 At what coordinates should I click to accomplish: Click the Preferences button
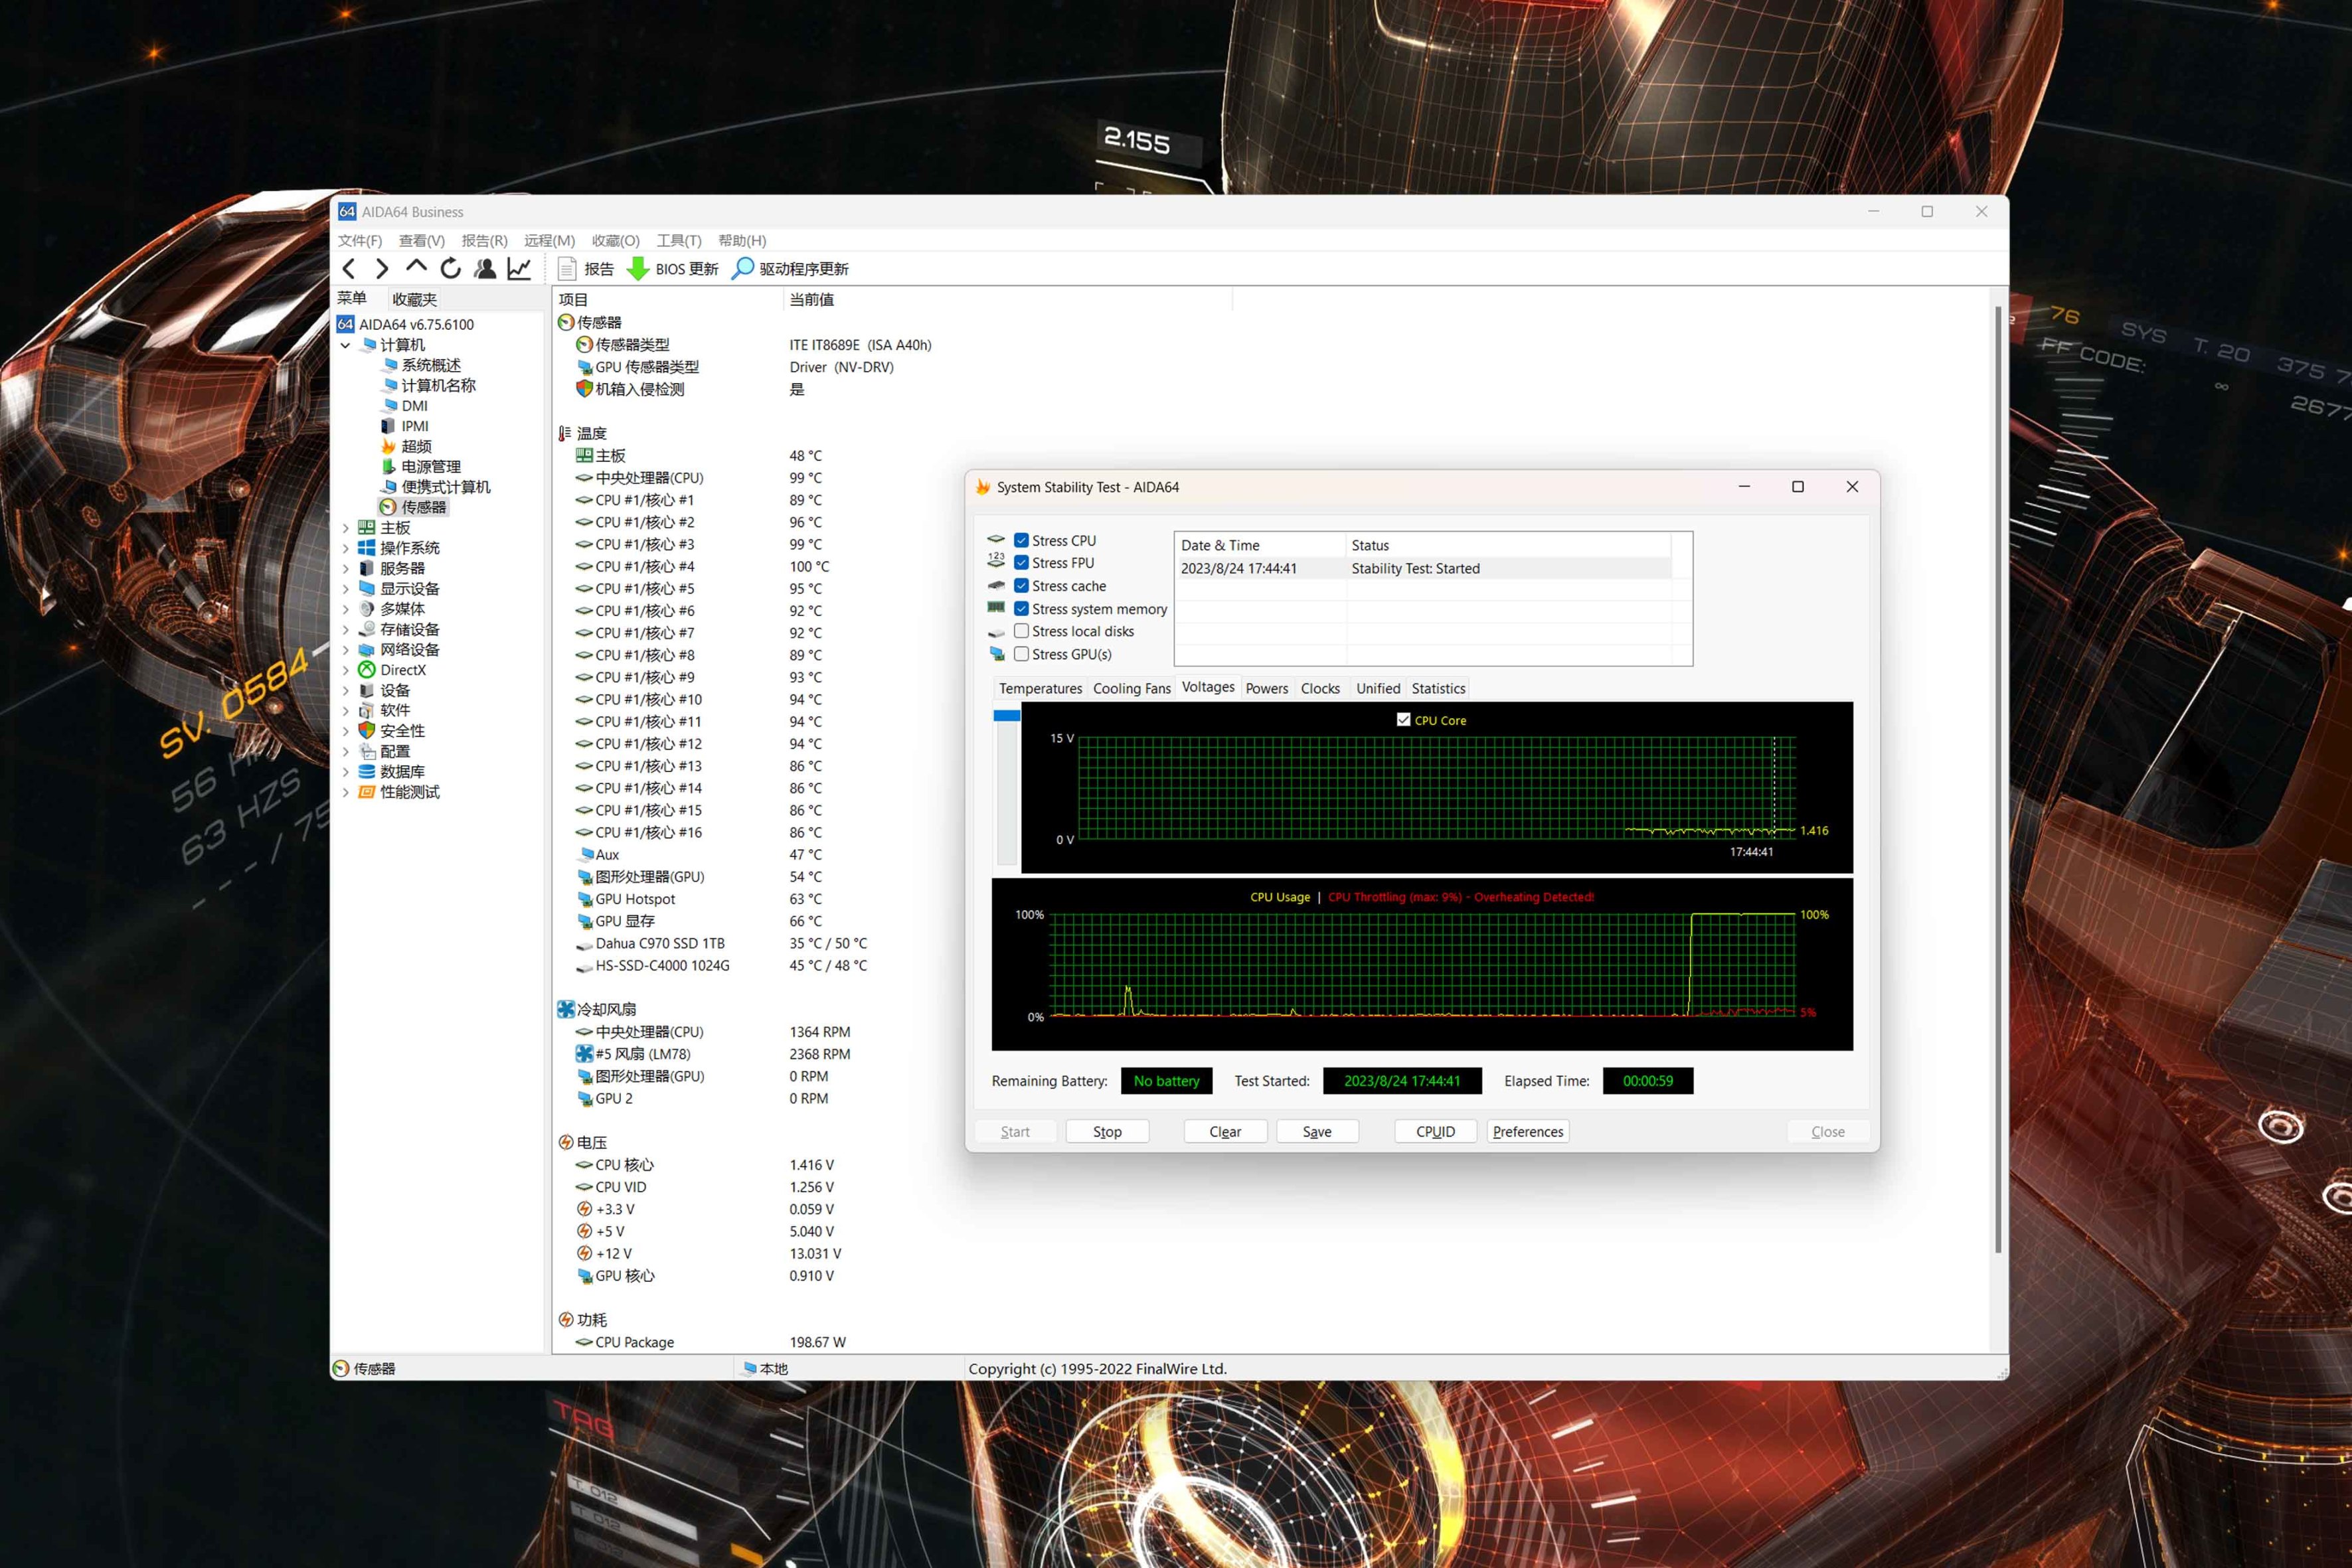coord(1527,1131)
